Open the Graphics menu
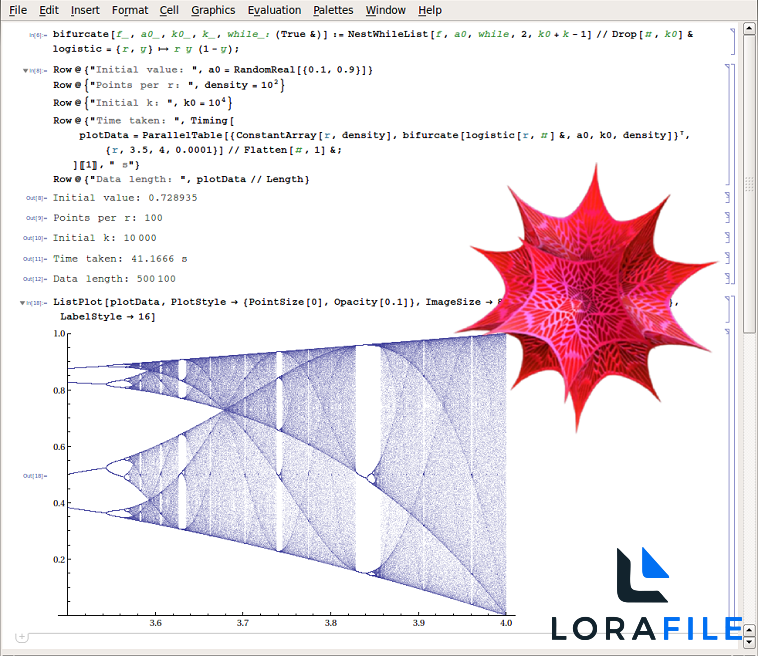This screenshot has width=758, height=656. (x=213, y=10)
